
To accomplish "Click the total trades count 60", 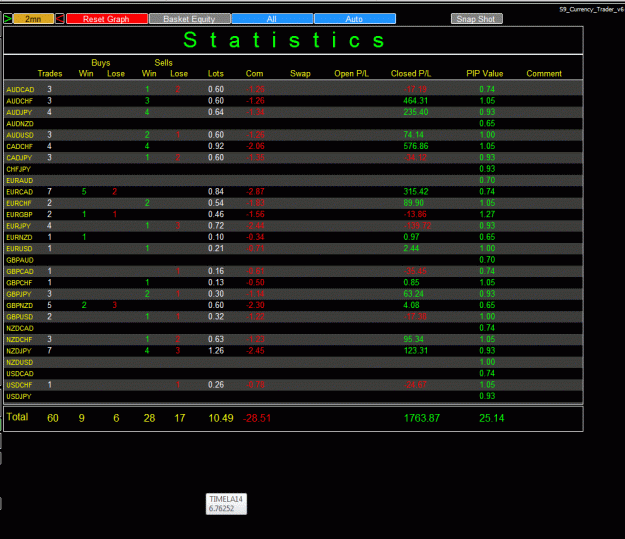I will [53, 418].
